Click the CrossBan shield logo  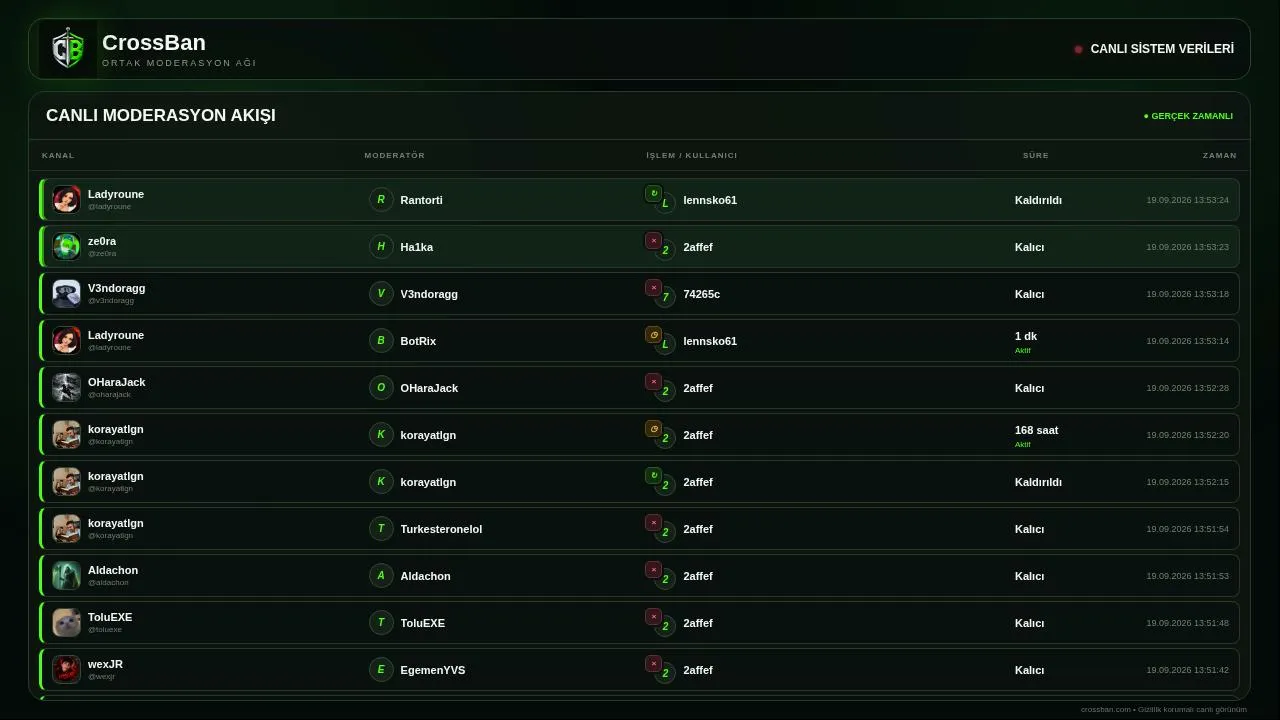click(x=68, y=49)
